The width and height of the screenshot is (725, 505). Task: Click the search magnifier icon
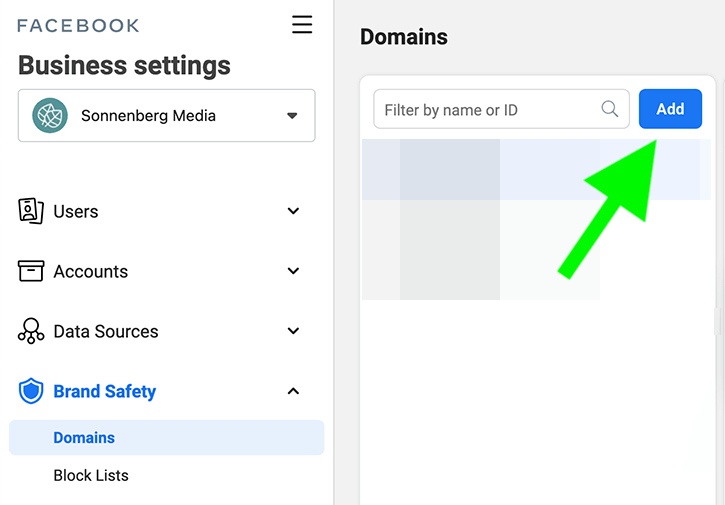pyautogui.click(x=610, y=109)
